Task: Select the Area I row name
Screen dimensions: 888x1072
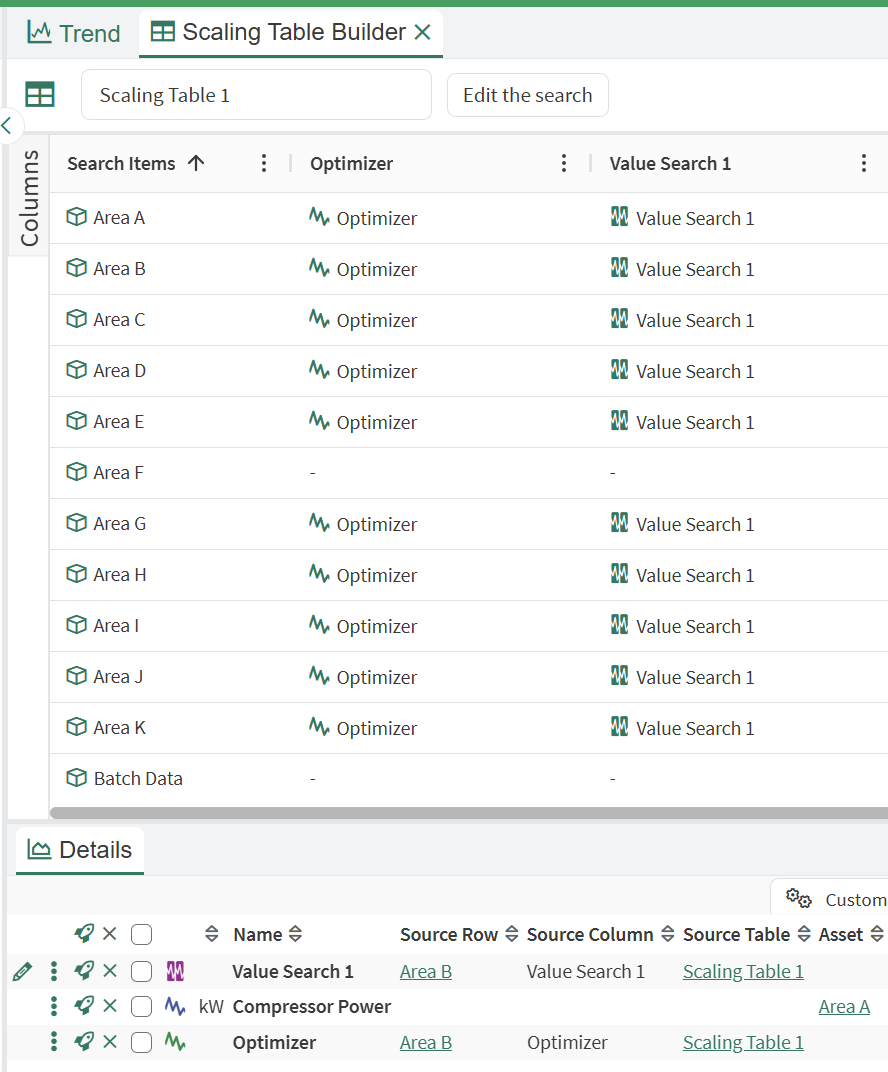Action: [x=116, y=626]
